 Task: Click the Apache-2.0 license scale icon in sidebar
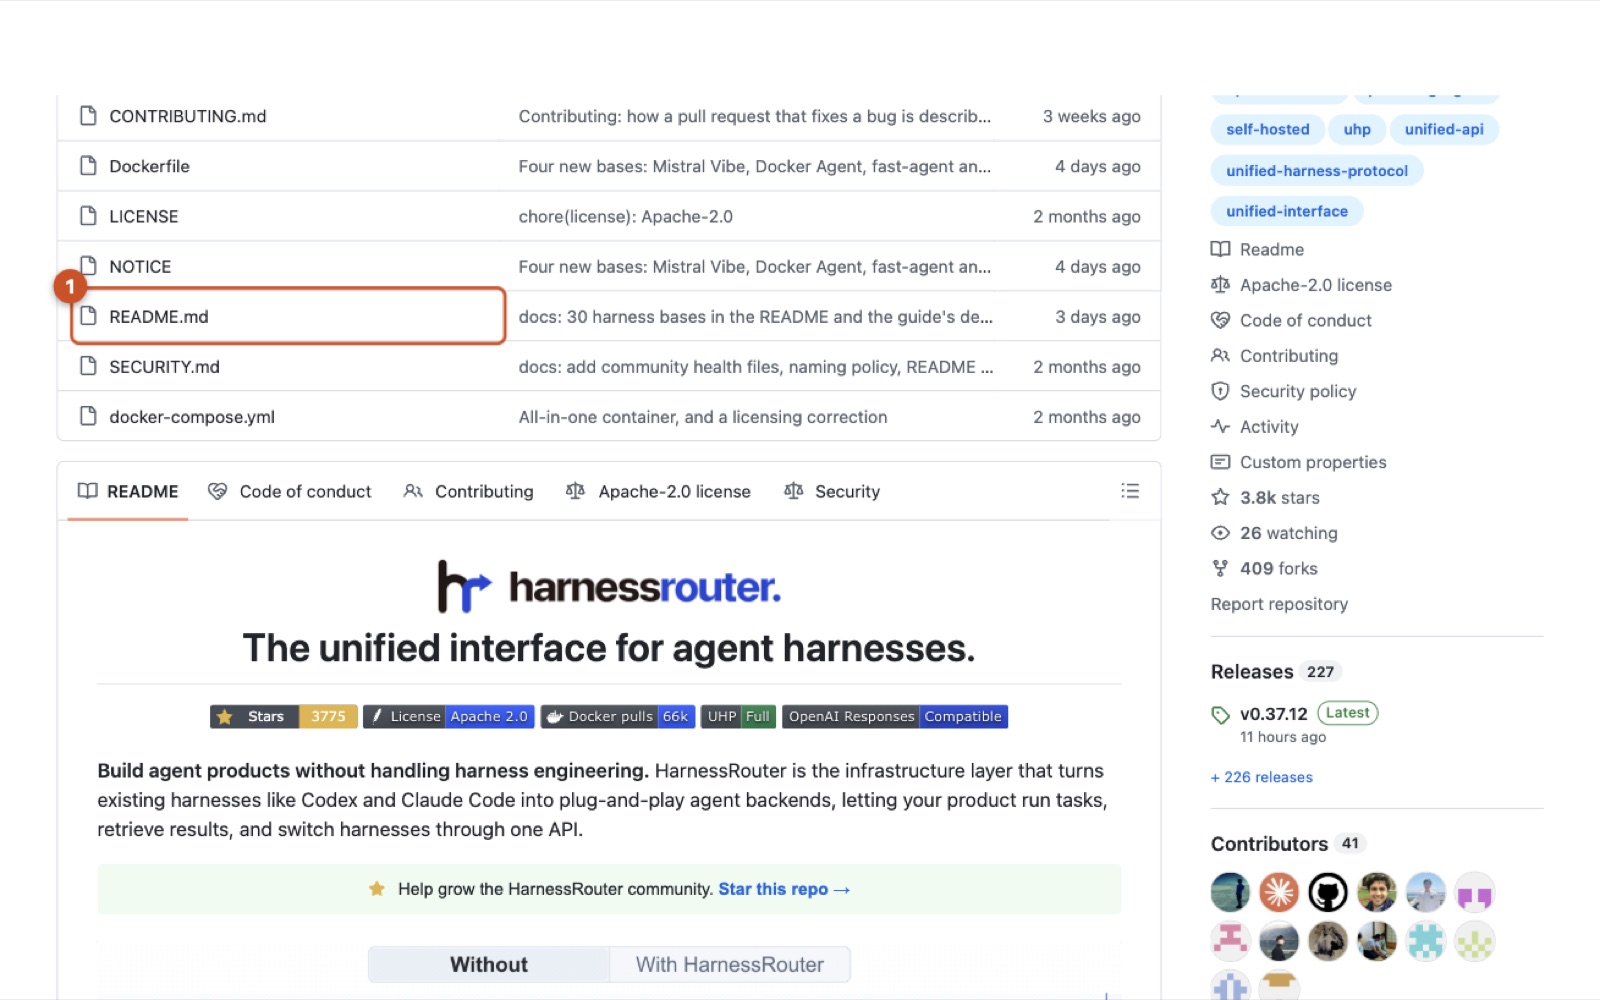pos(1220,285)
